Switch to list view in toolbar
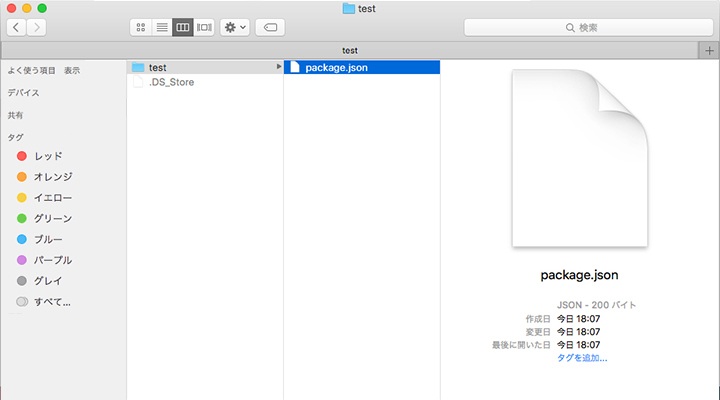Viewport: 720px width, 400px height. pos(162,27)
